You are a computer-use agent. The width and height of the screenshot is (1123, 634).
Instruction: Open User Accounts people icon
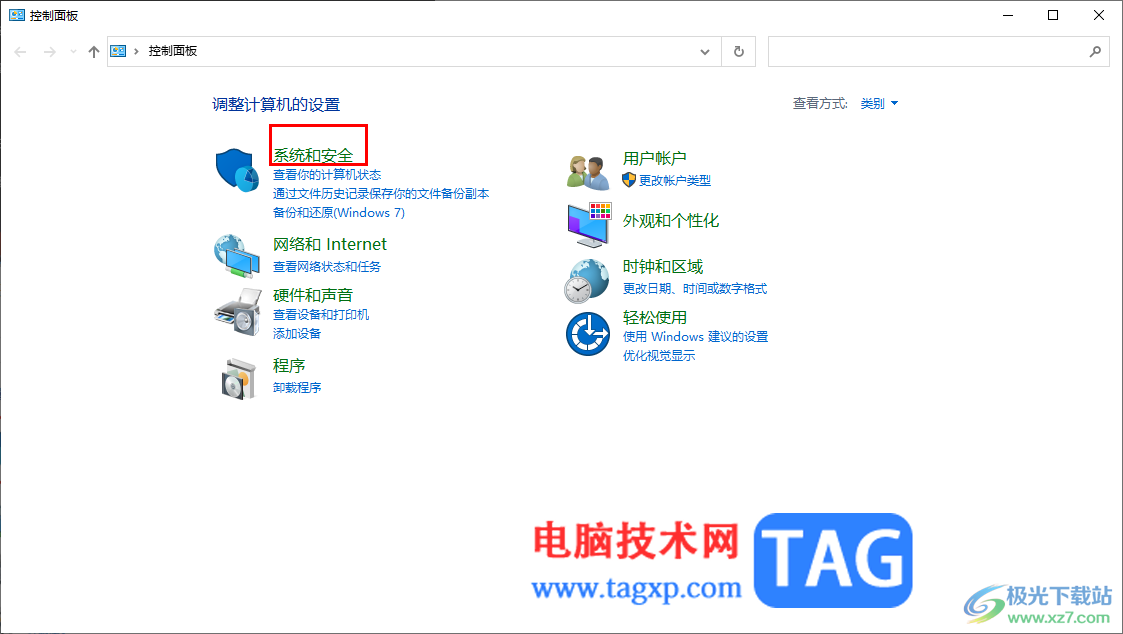(x=588, y=172)
